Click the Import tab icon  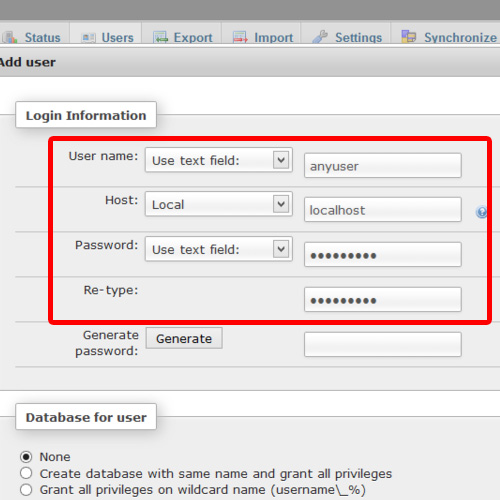pos(240,37)
